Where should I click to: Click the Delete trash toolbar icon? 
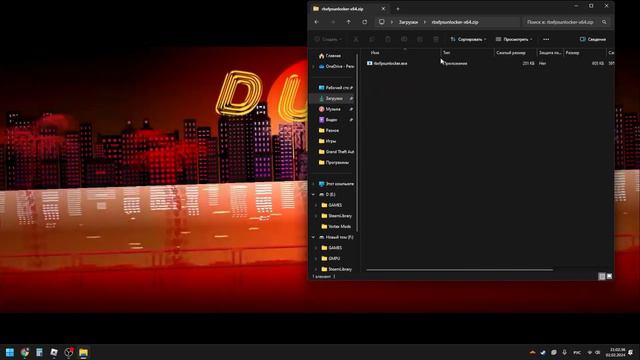436,39
